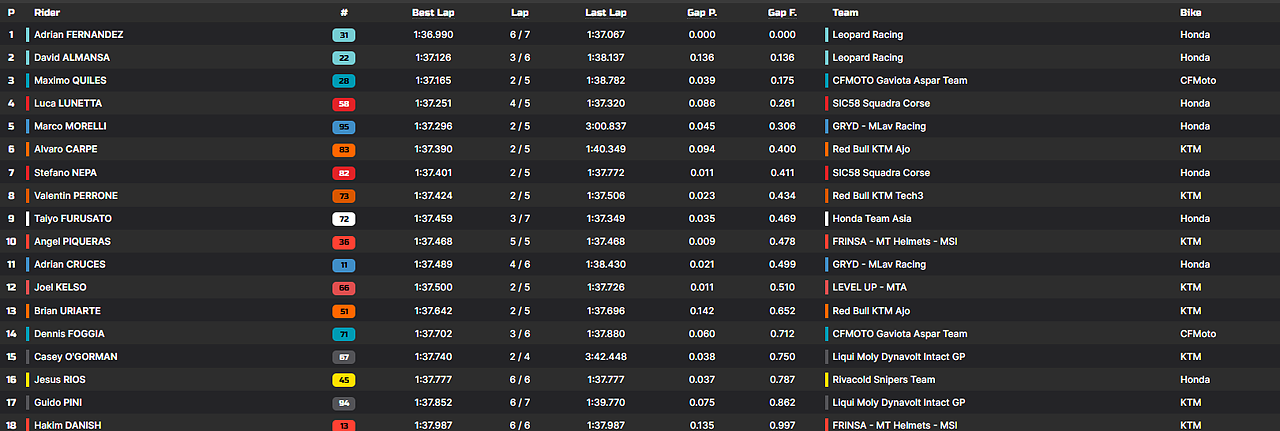Viewport: 1280px width, 431px height.
Task: Click team Rivacold Snipers Team
Action: 883,380
